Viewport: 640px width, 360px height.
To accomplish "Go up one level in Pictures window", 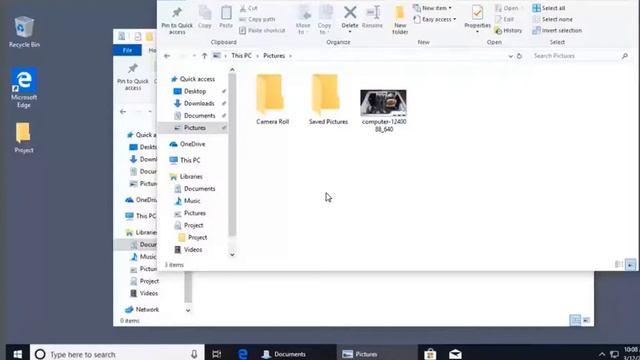I will click(x=204, y=56).
